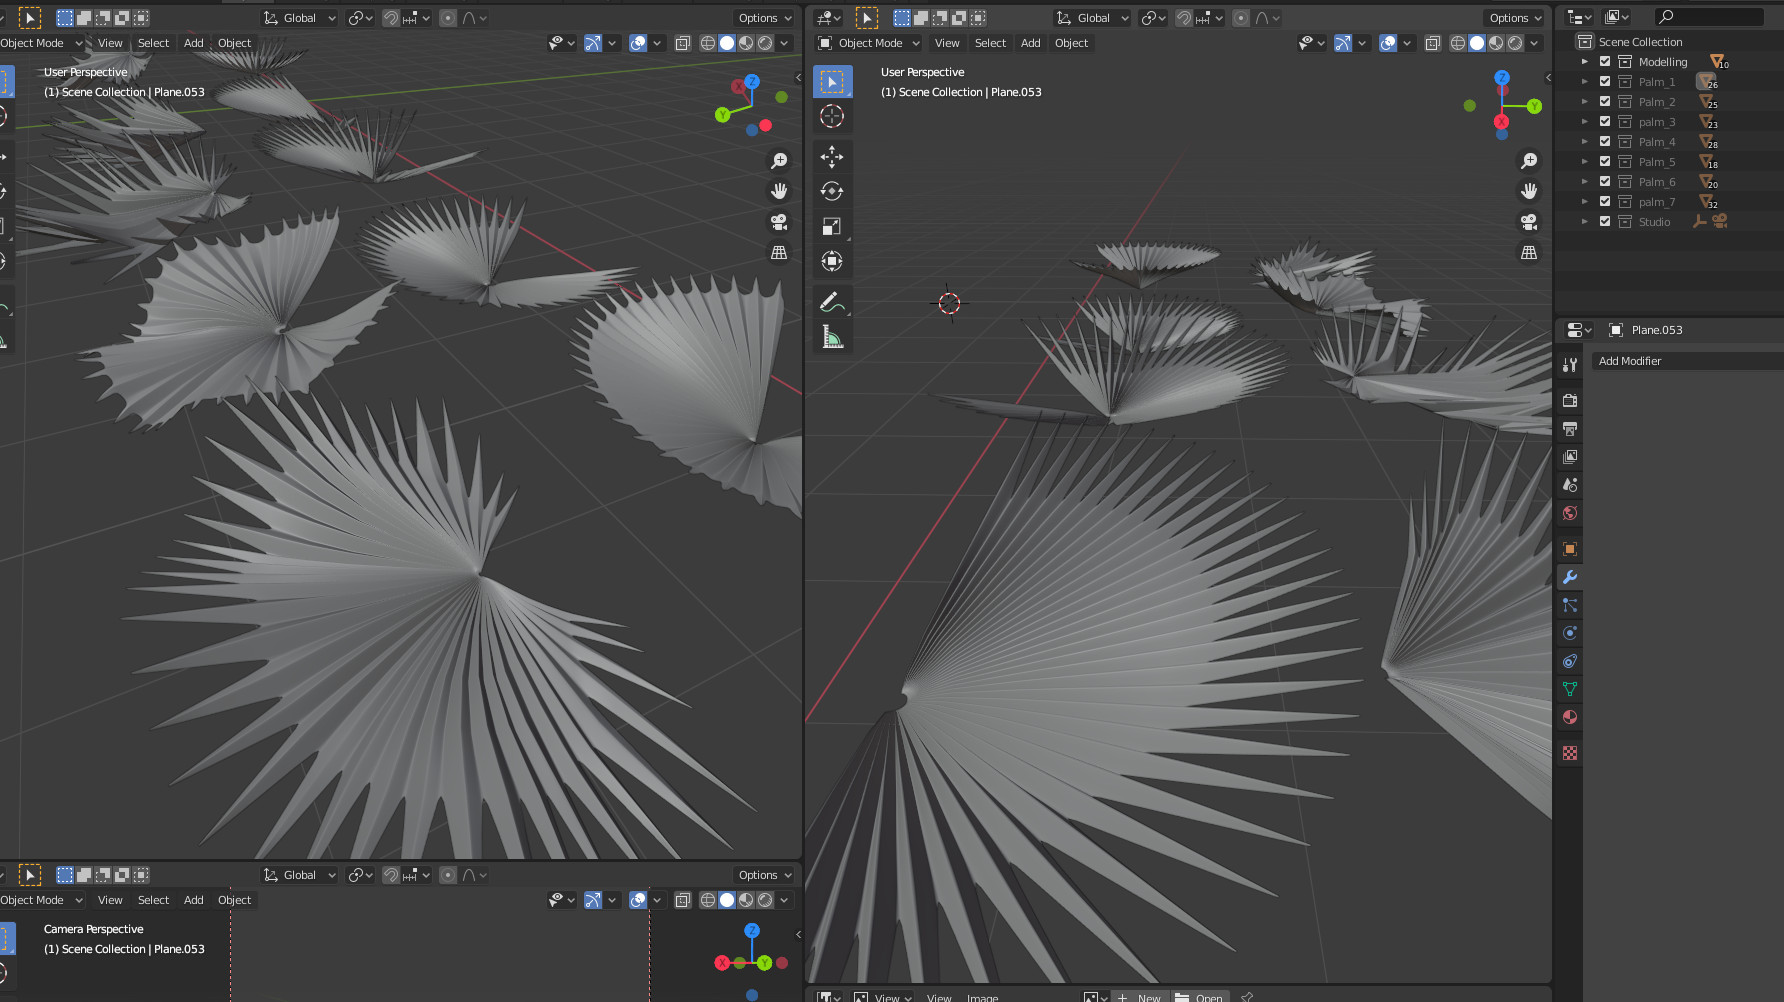Open the Add menu in right viewport
This screenshot has width=1784, height=1002.
tap(1030, 43)
